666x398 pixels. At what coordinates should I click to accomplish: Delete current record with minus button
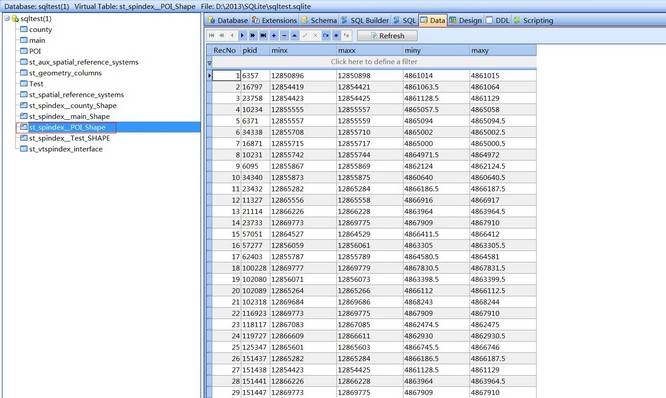click(284, 36)
